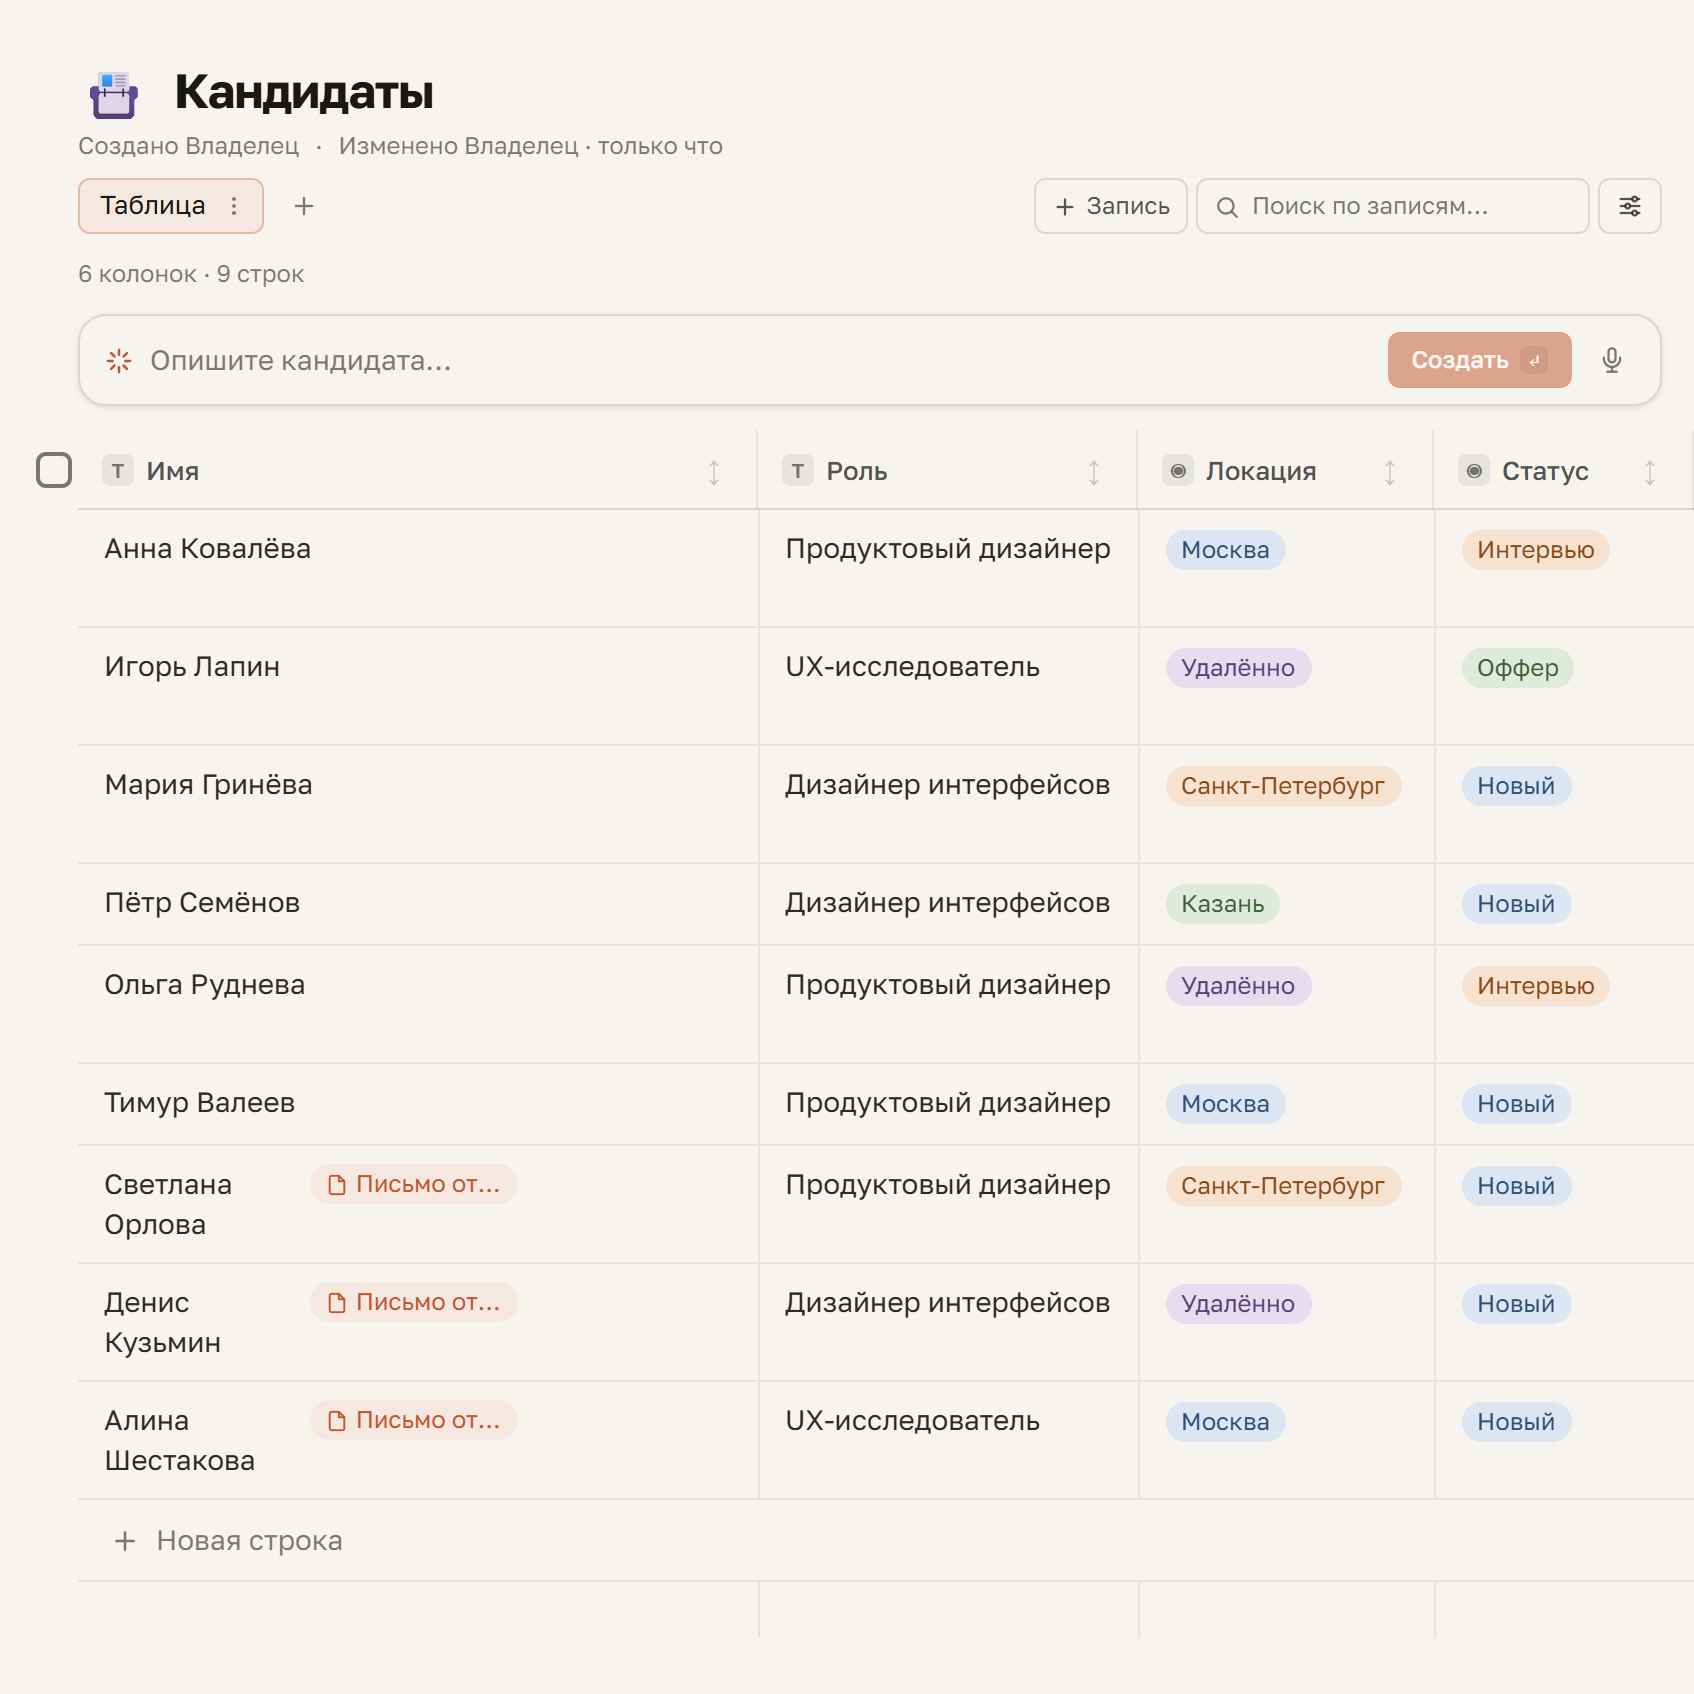Select the Игорь Лапин name cell
This screenshot has height=1694, width=1694.
pyautogui.click(x=418, y=686)
